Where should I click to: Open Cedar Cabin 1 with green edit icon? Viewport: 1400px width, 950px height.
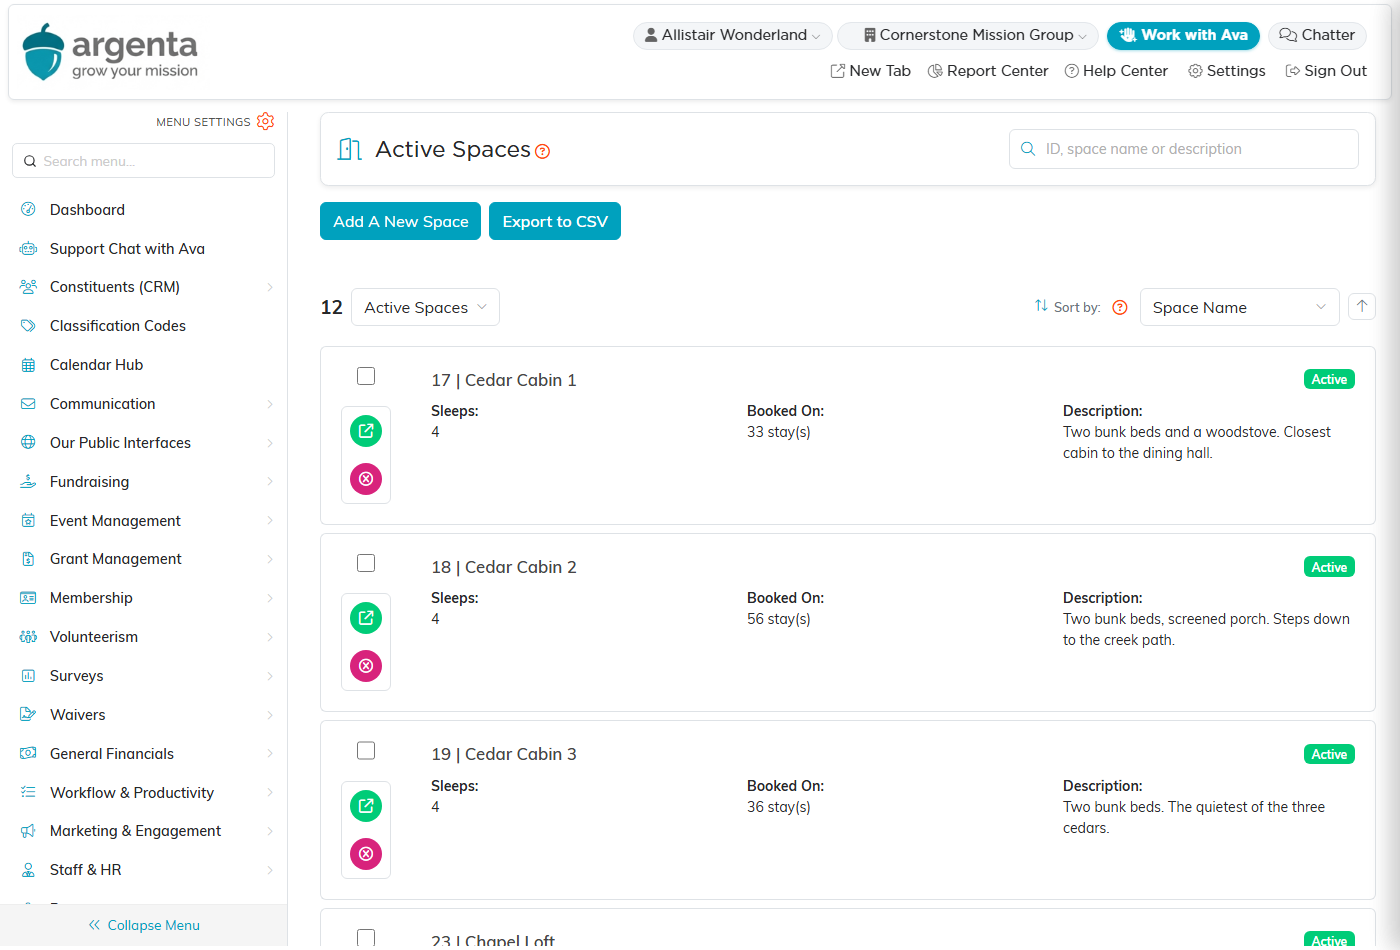(x=366, y=431)
